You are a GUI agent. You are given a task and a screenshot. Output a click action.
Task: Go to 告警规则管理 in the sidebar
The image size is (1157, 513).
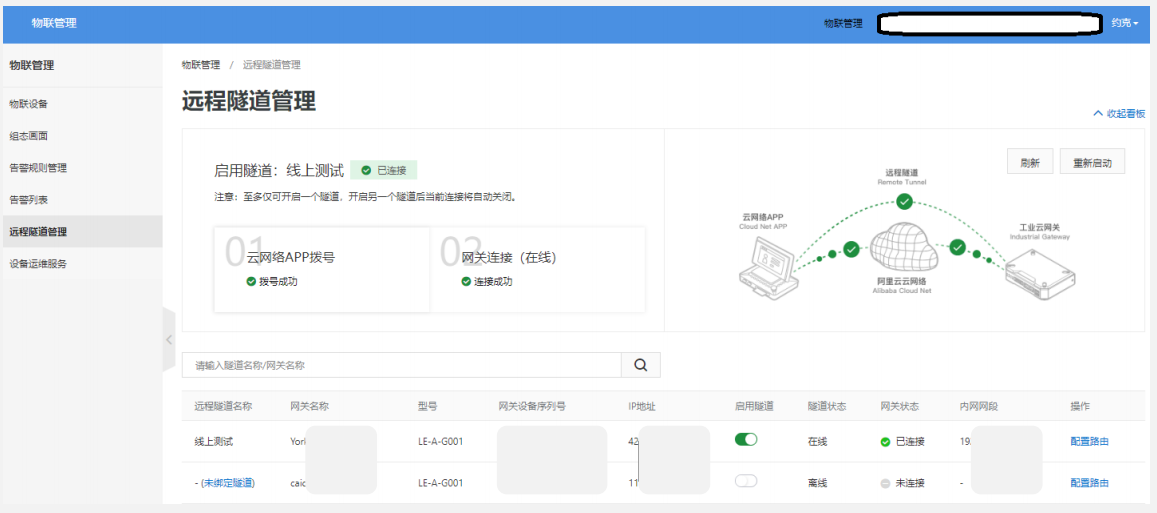(38, 168)
